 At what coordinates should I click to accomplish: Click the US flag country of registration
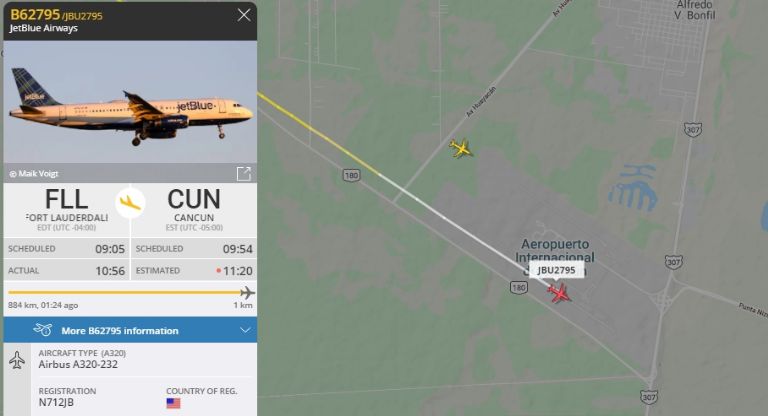click(x=173, y=403)
